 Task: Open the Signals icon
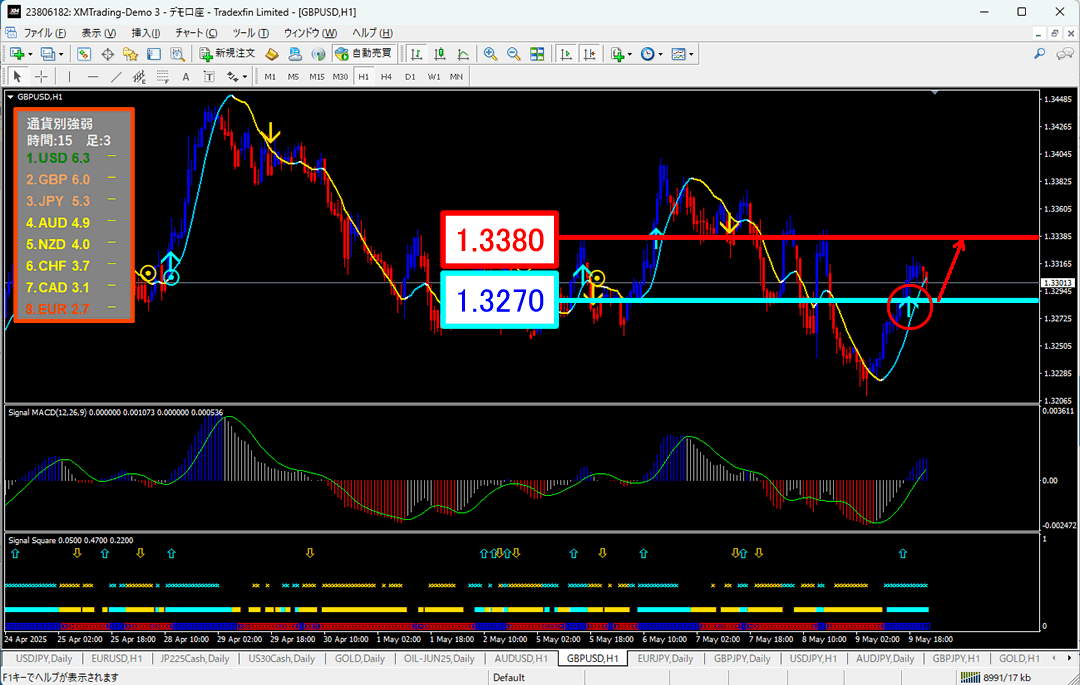pos(318,54)
